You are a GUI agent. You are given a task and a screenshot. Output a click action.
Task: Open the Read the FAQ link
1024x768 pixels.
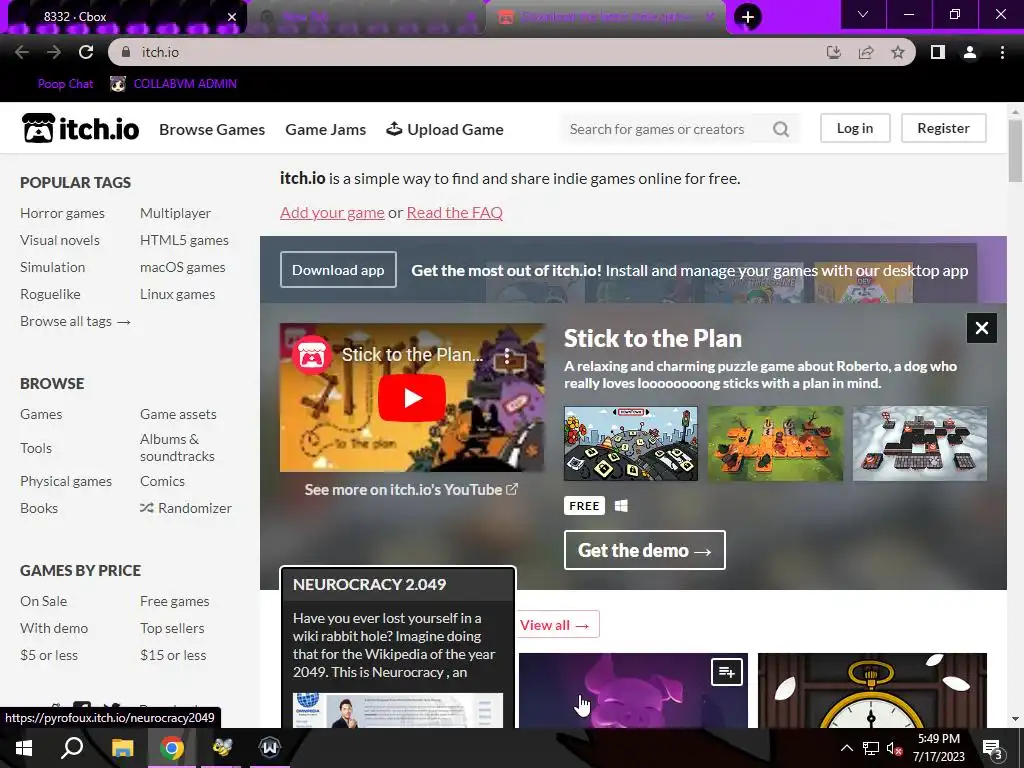[x=455, y=212]
